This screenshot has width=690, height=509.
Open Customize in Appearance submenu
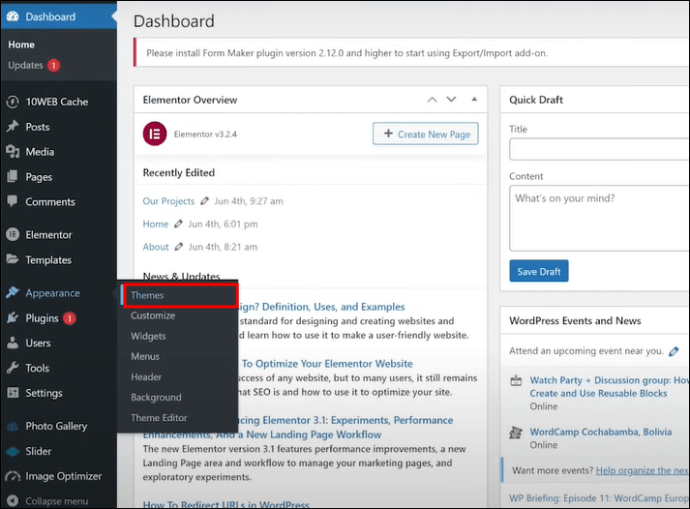pos(153,315)
